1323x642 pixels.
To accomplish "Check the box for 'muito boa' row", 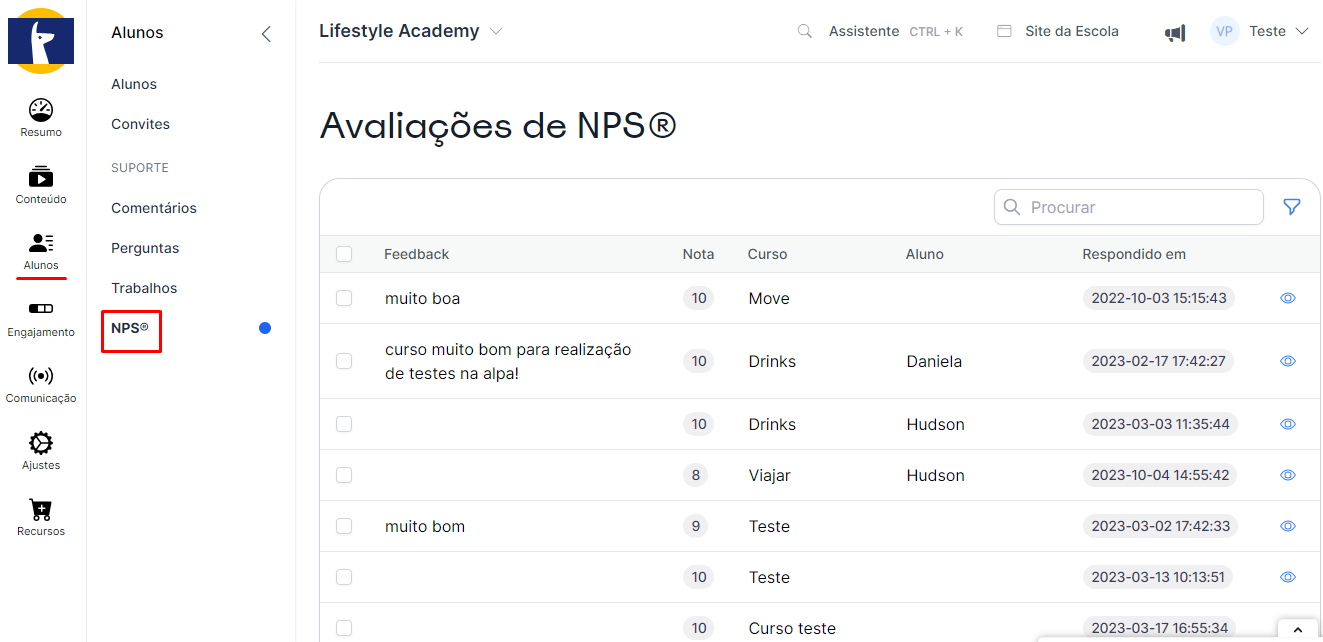I will pos(344,298).
